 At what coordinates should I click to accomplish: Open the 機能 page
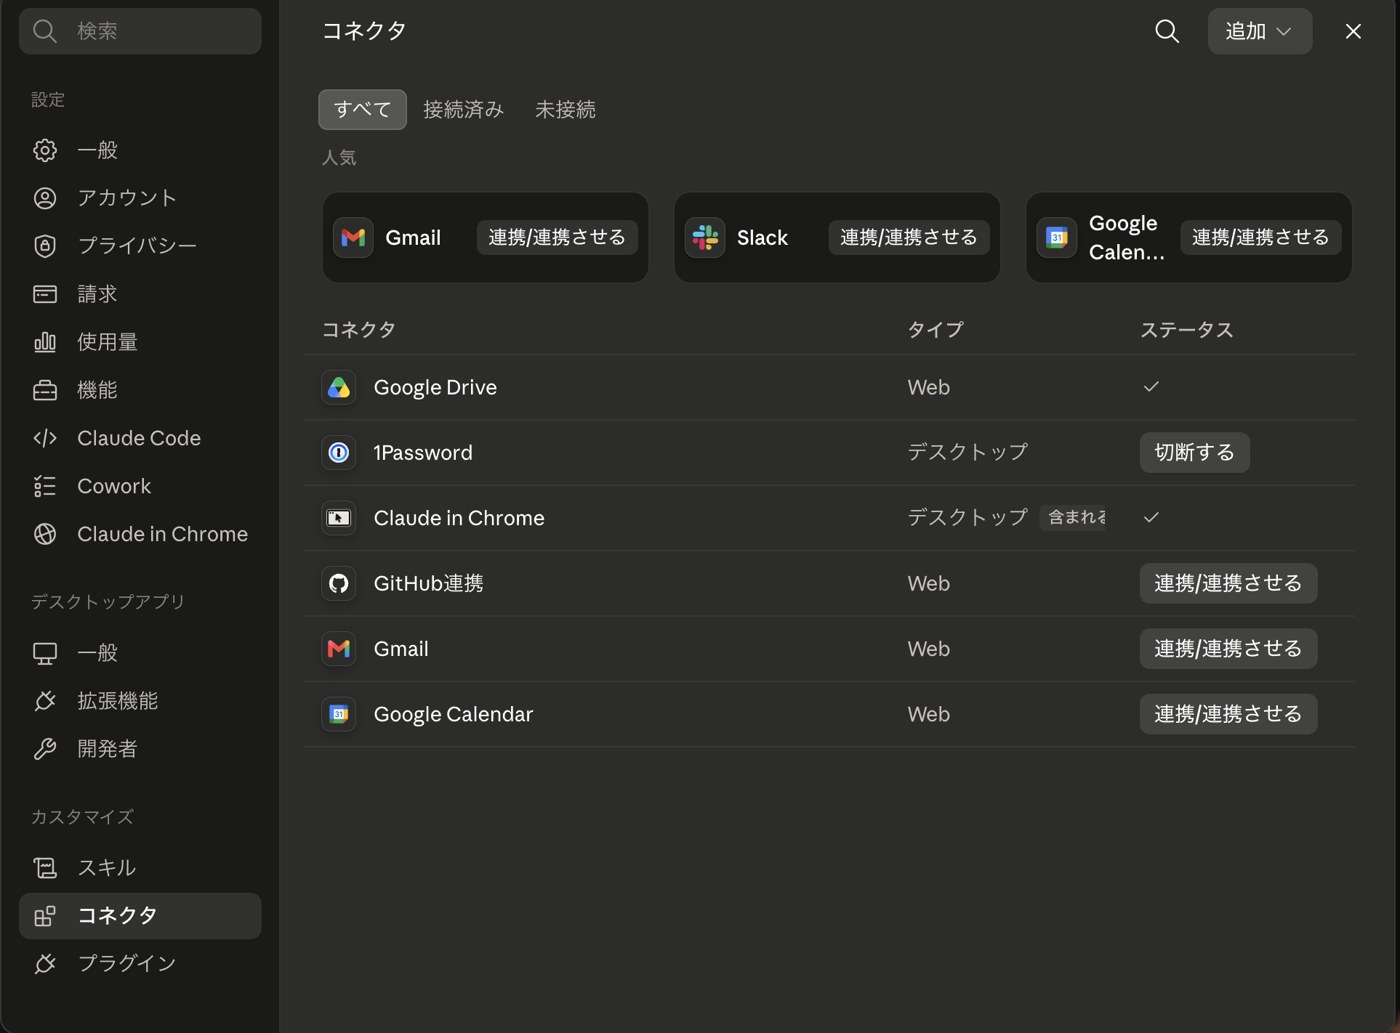tap(140, 390)
